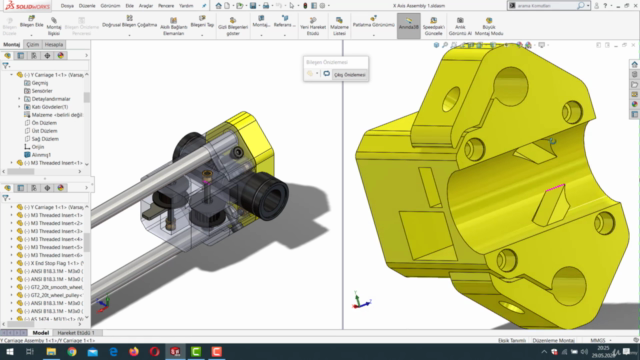640x360 pixels.
Task: Toggle the synchronize view icon in Bileşen Önizlemesi
Action: pyautogui.click(x=327, y=74)
